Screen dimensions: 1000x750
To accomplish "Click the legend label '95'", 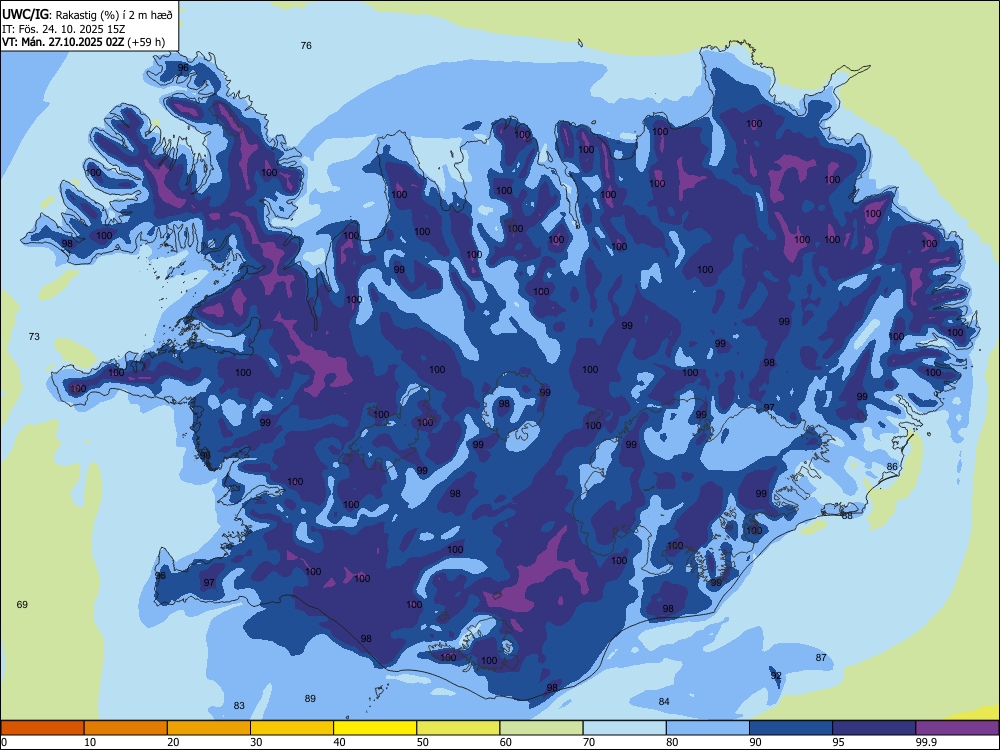I will coord(839,742).
